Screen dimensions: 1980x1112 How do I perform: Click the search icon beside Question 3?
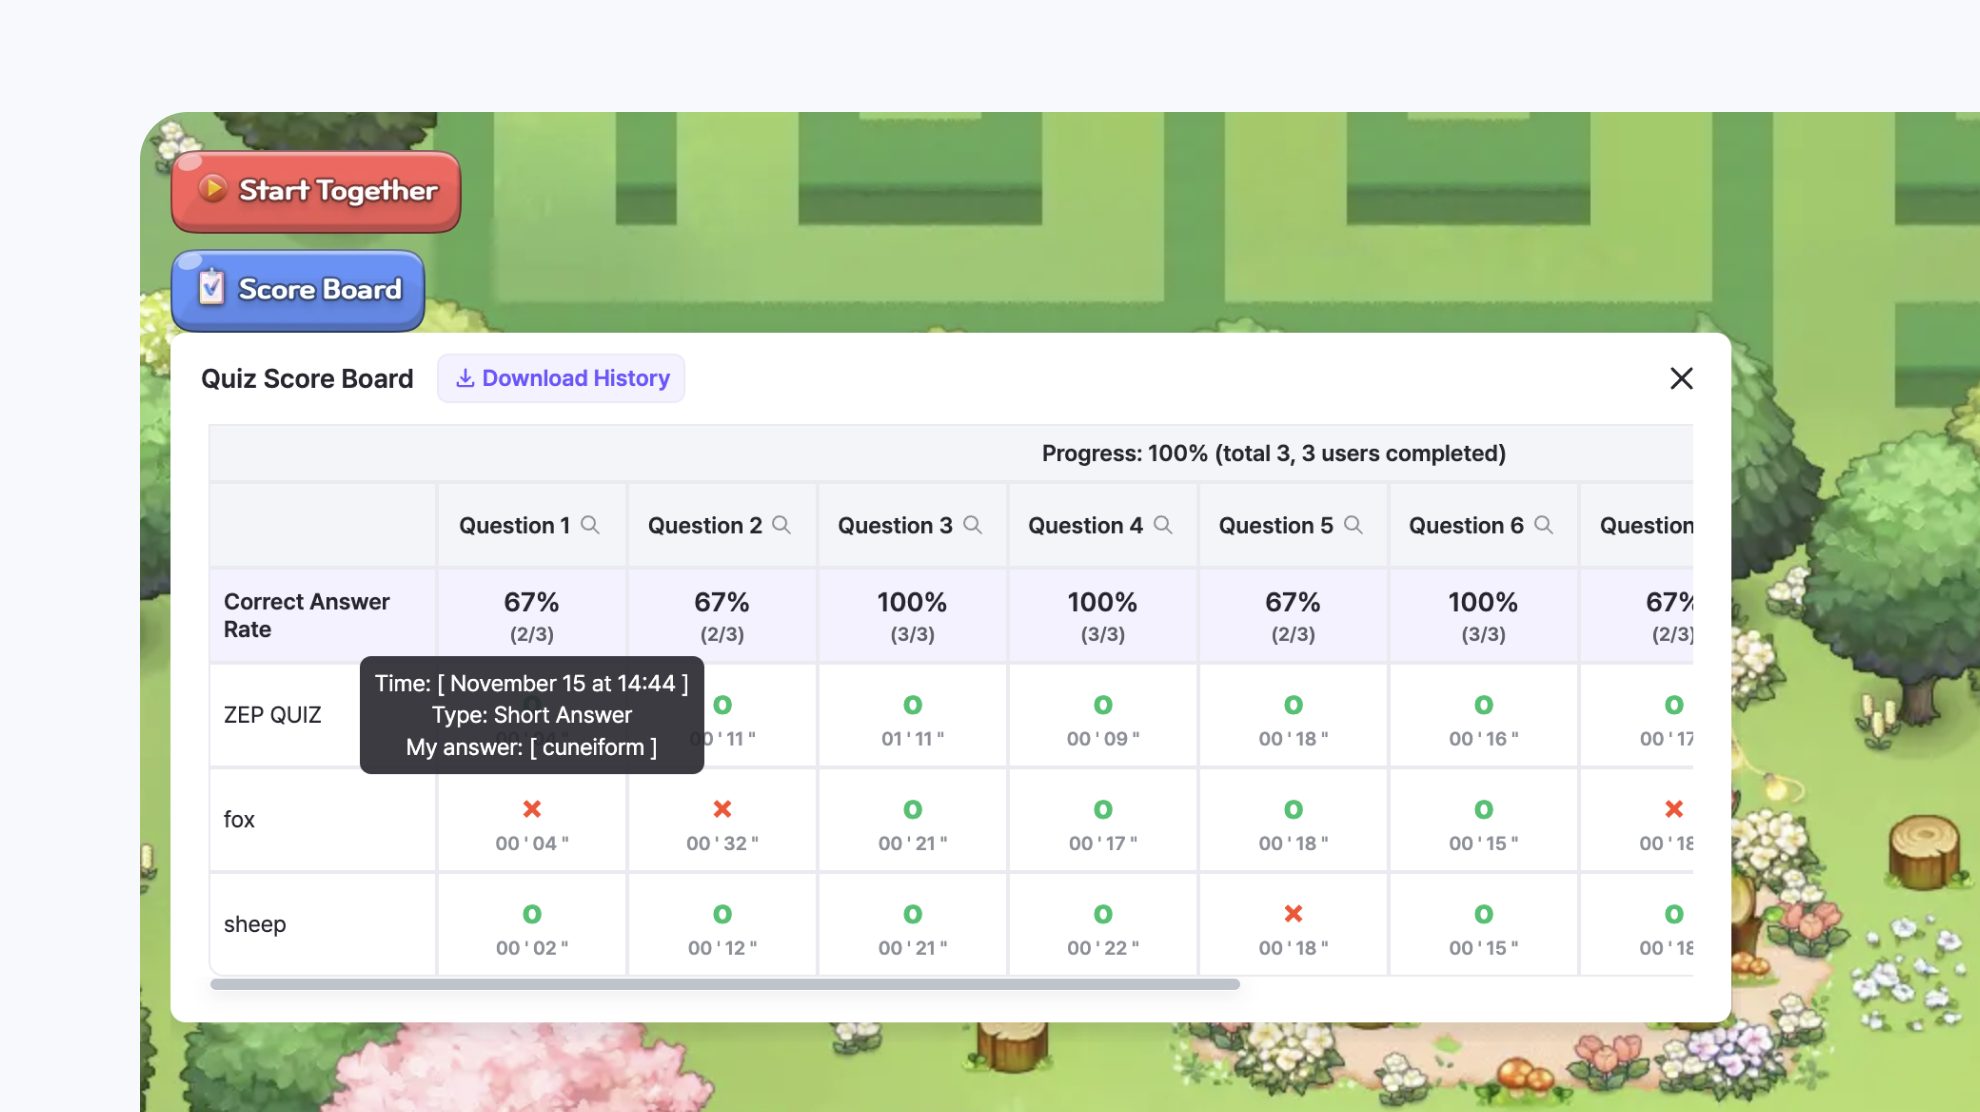[972, 525]
